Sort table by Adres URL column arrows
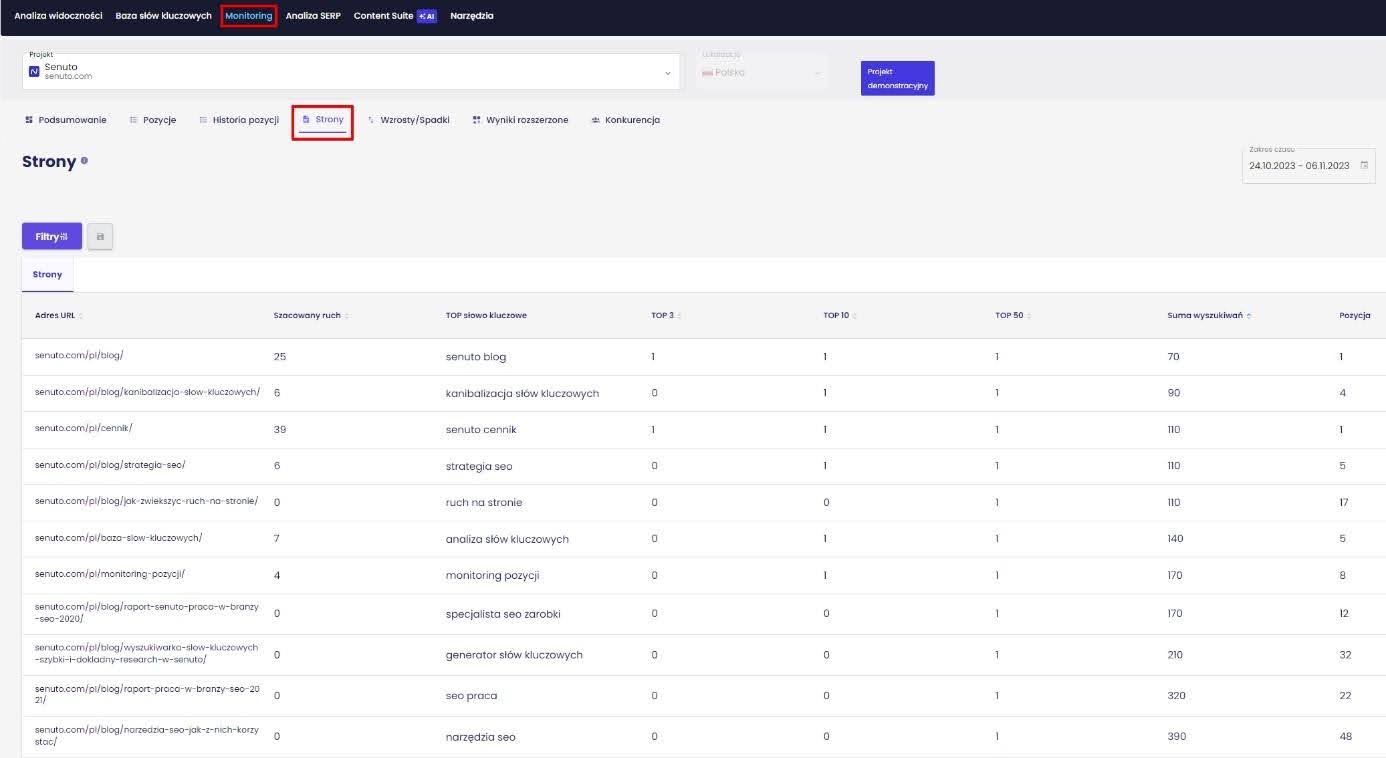 coord(81,316)
